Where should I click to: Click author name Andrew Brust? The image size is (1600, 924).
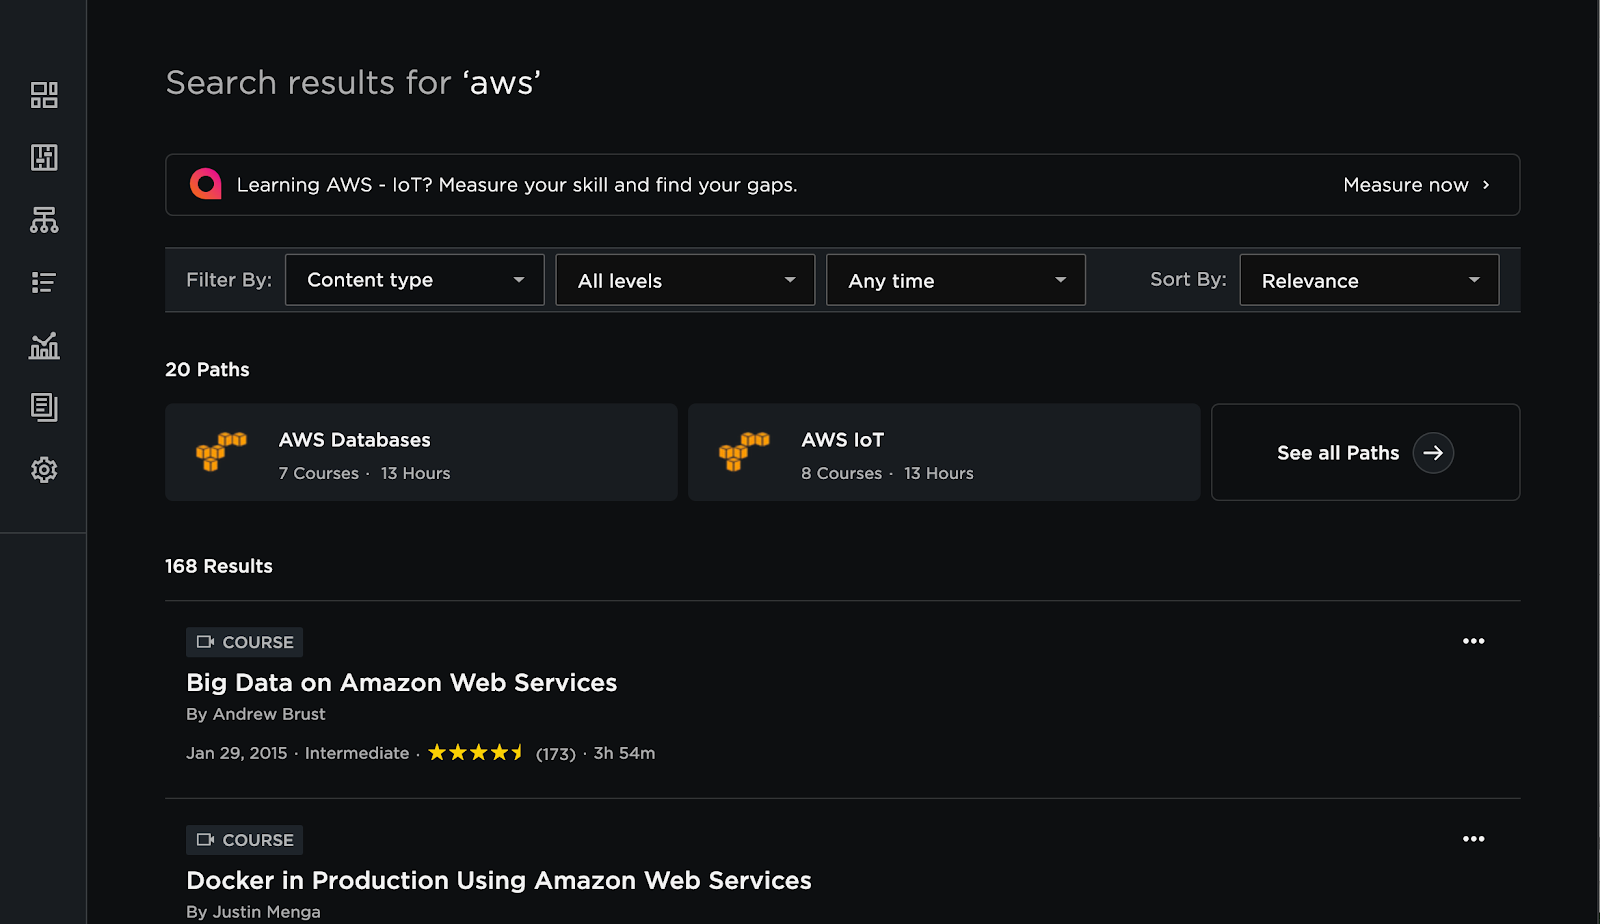coord(269,714)
